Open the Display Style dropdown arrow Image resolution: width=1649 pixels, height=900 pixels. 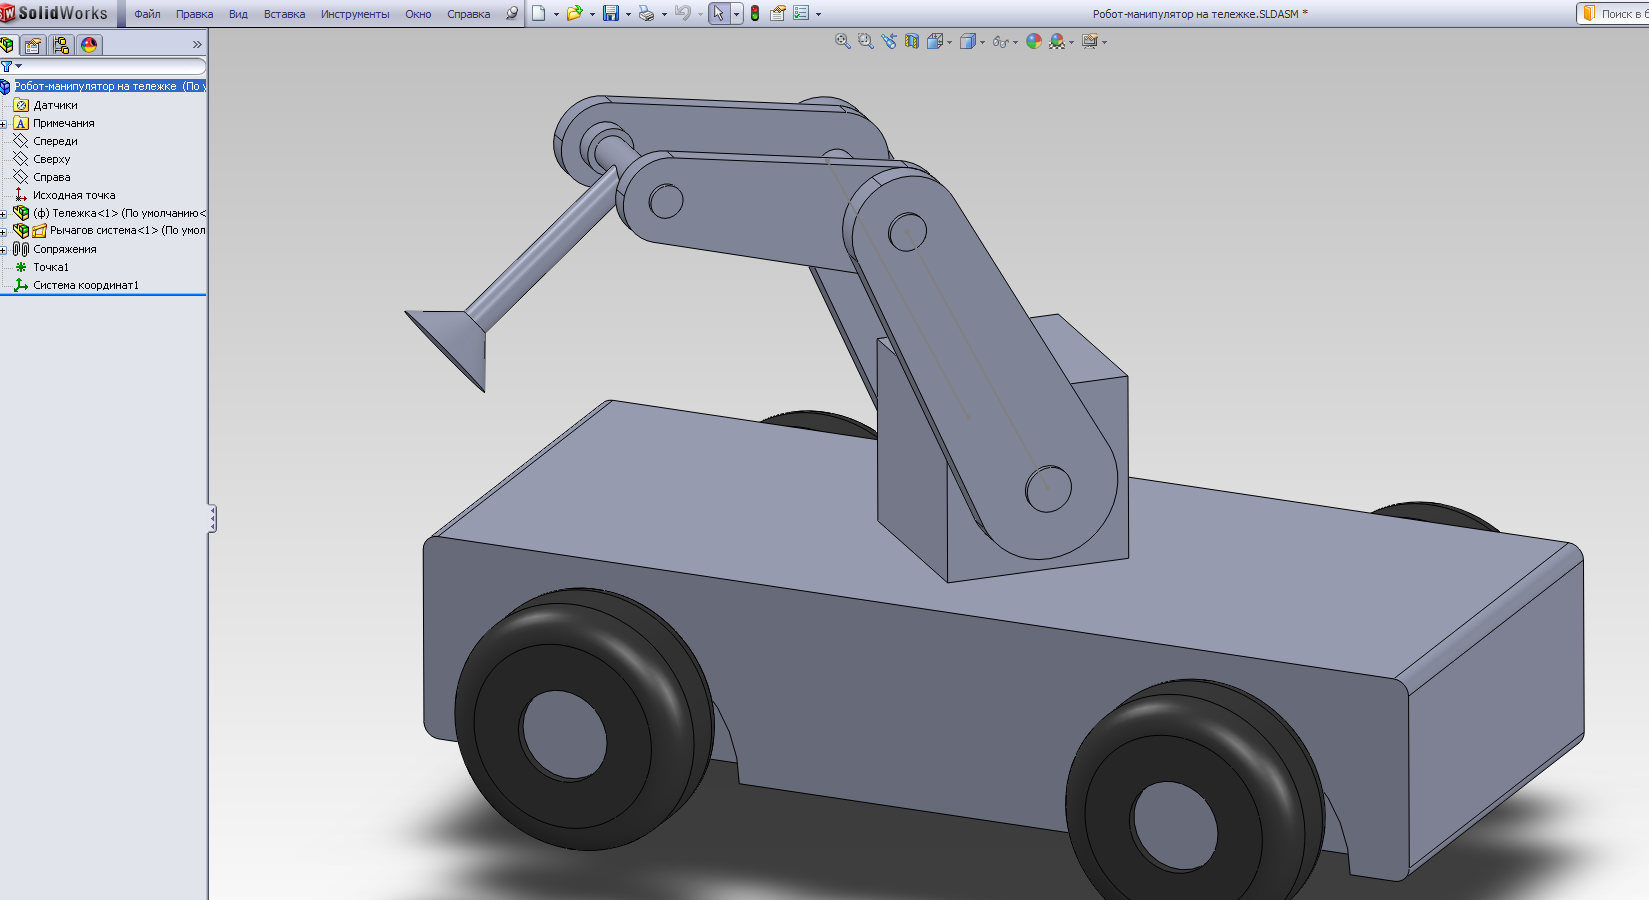[x=983, y=42]
